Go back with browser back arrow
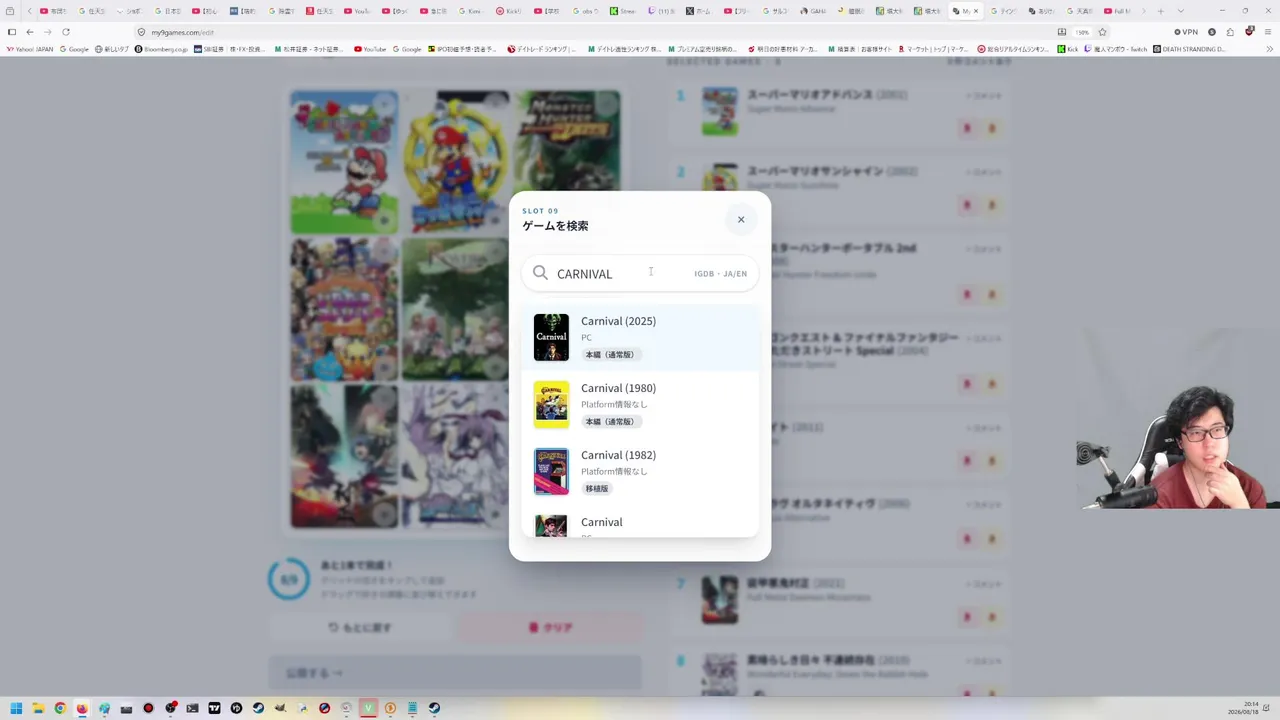 (x=29, y=32)
